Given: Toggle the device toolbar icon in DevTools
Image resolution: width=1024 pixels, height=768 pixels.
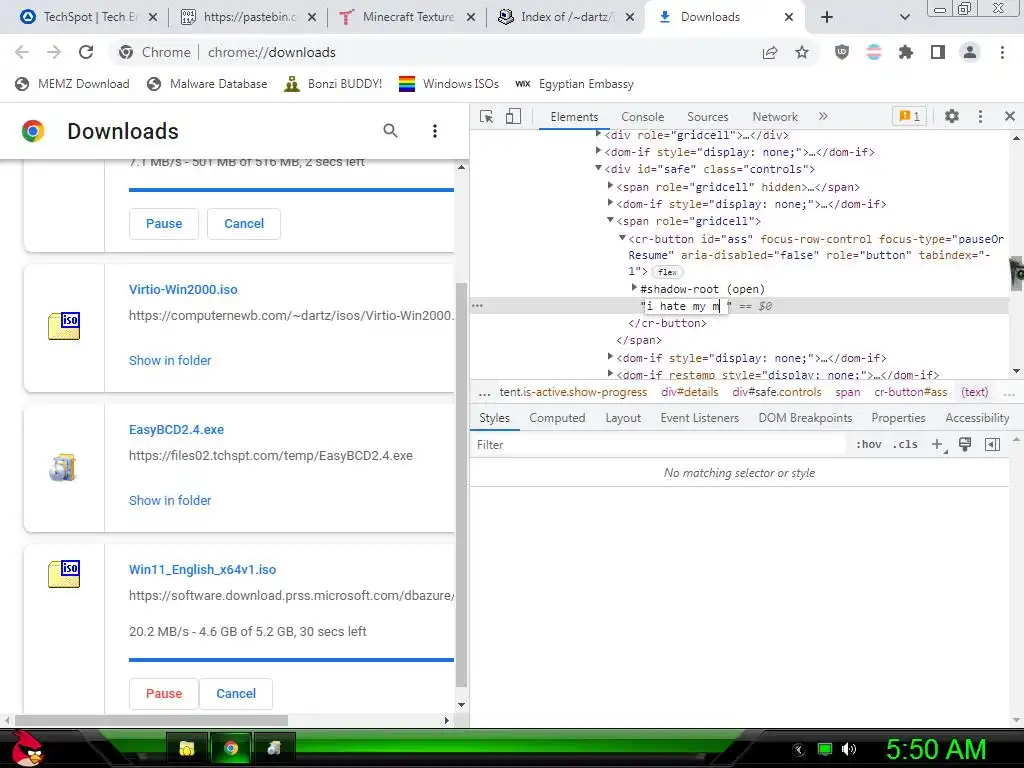Looking at the screenshot, I should [x=513, y=116].
